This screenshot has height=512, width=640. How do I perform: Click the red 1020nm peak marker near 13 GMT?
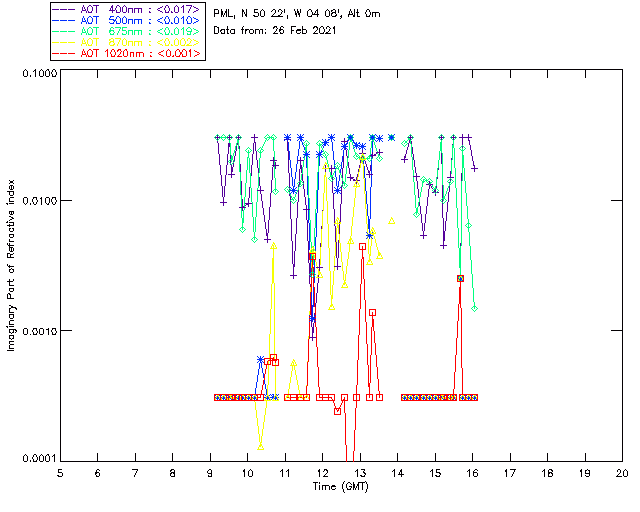362,247
